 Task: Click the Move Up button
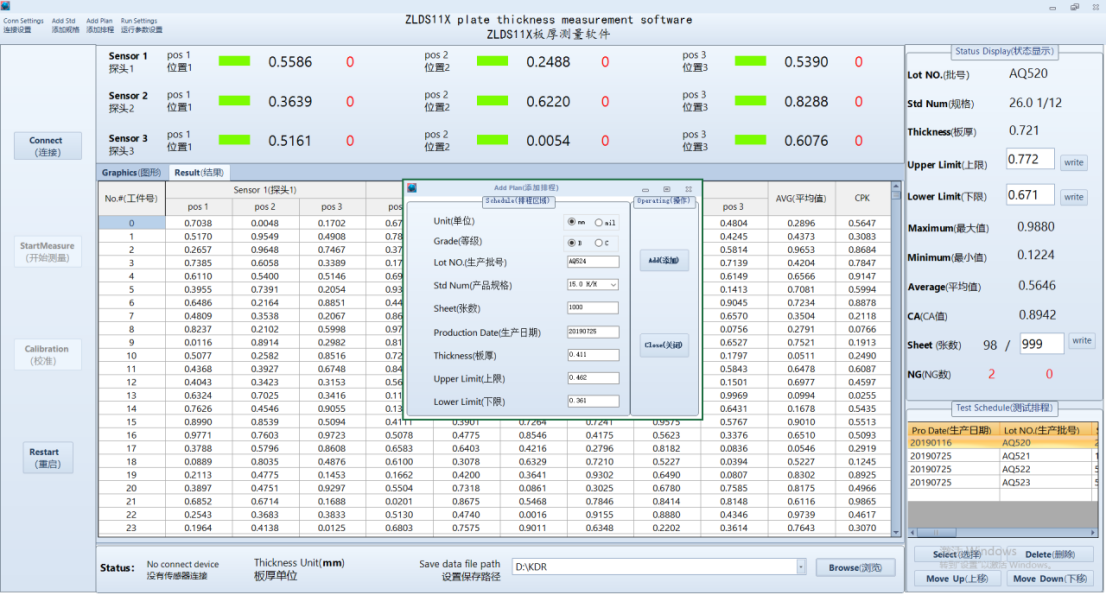956,579
